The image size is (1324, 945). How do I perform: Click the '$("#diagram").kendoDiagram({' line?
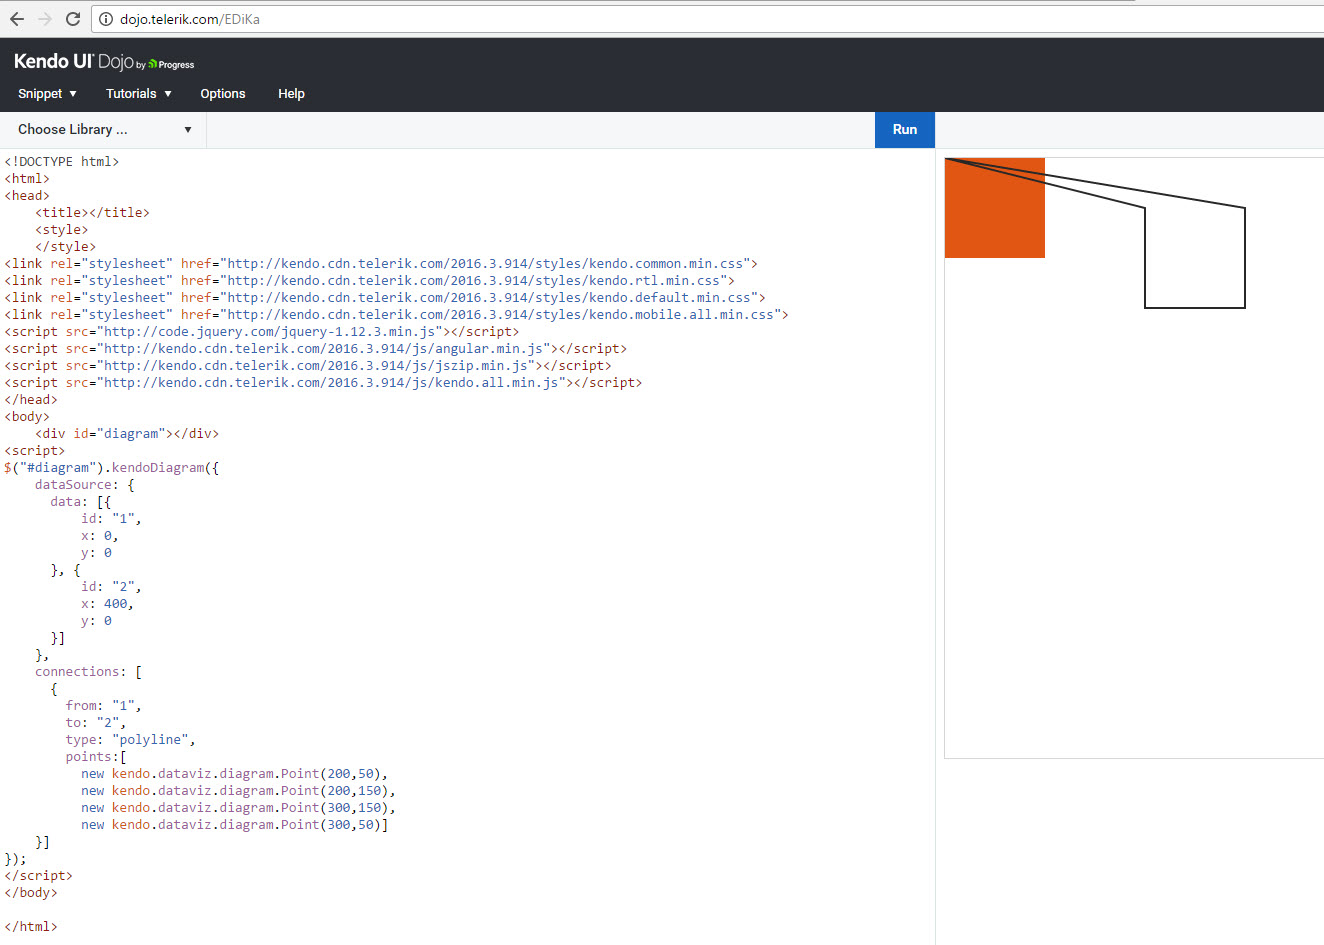pos(112,468)
